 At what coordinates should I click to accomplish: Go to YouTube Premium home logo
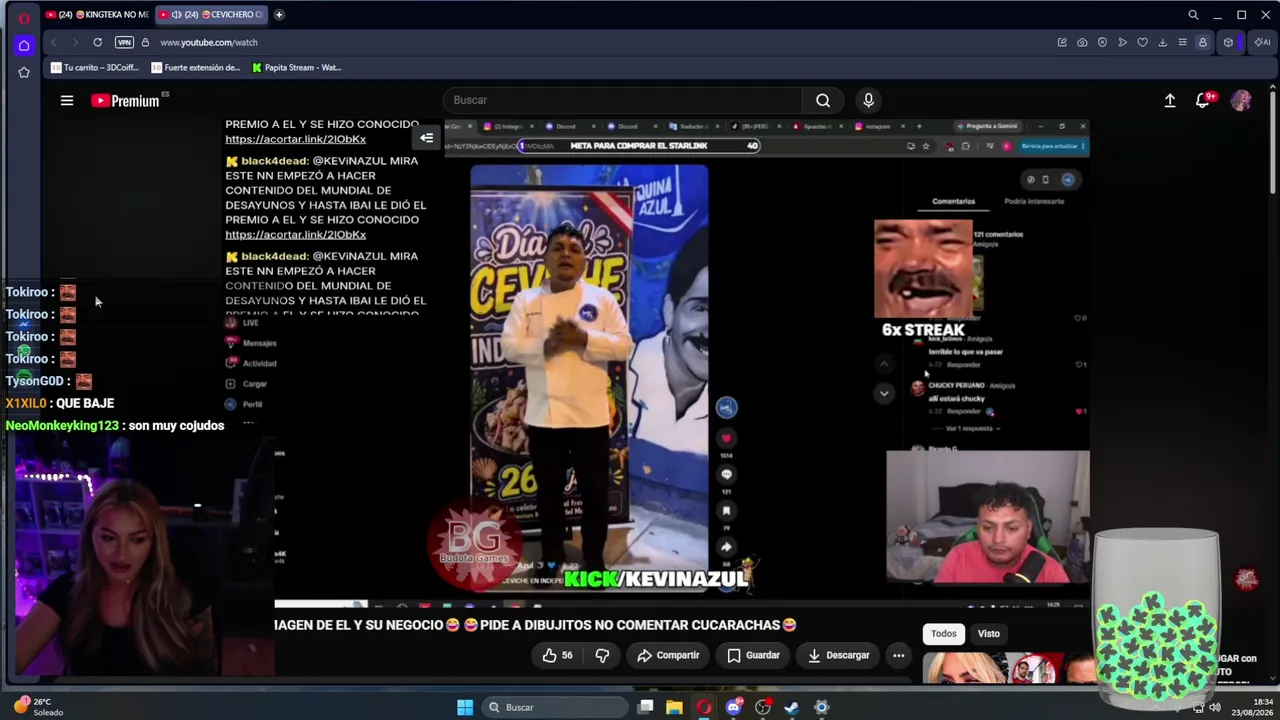pyautogui.click(x=125, y=100)
